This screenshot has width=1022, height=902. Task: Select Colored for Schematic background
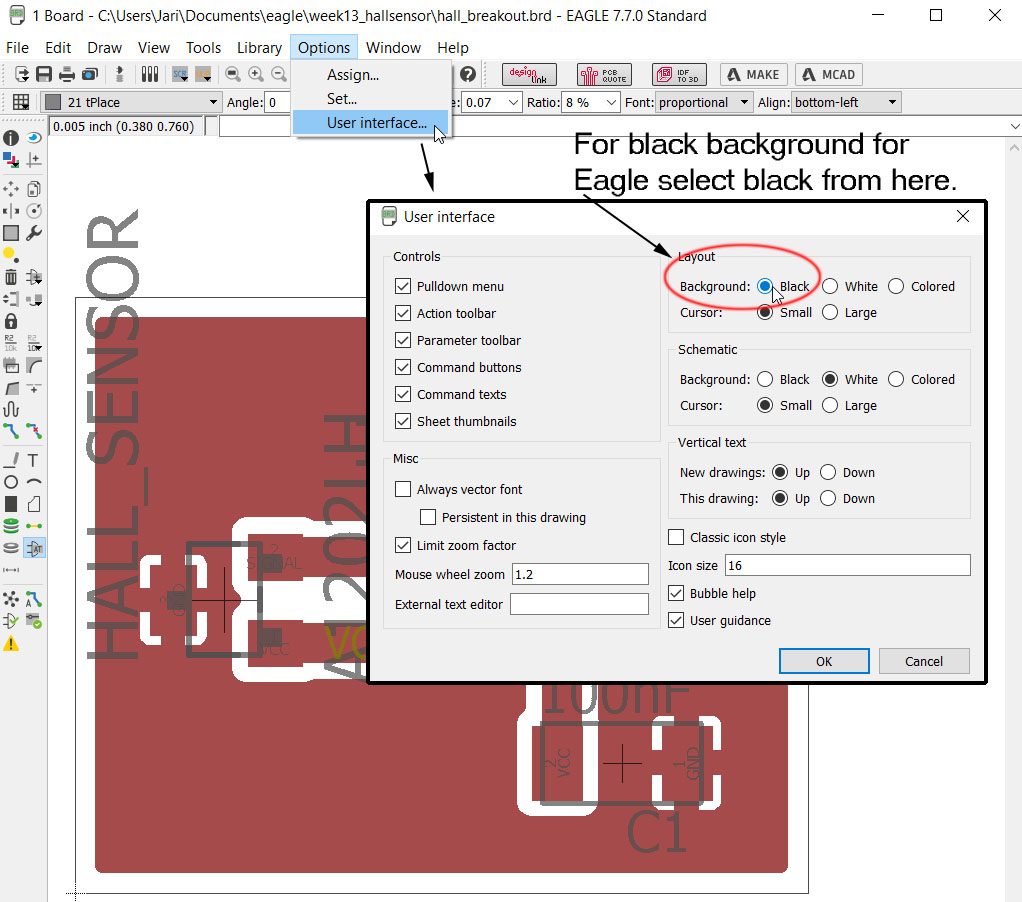896,379
